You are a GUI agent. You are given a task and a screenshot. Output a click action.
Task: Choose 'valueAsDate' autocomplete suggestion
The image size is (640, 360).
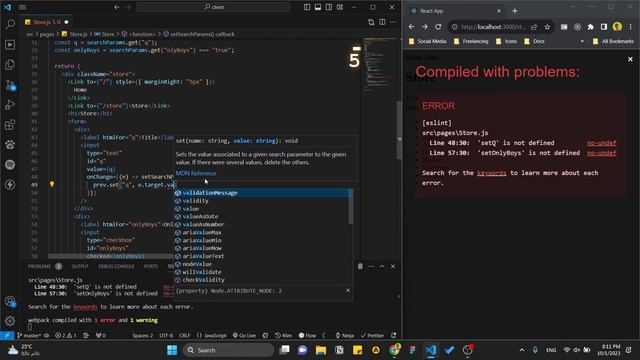click(261, 216)
